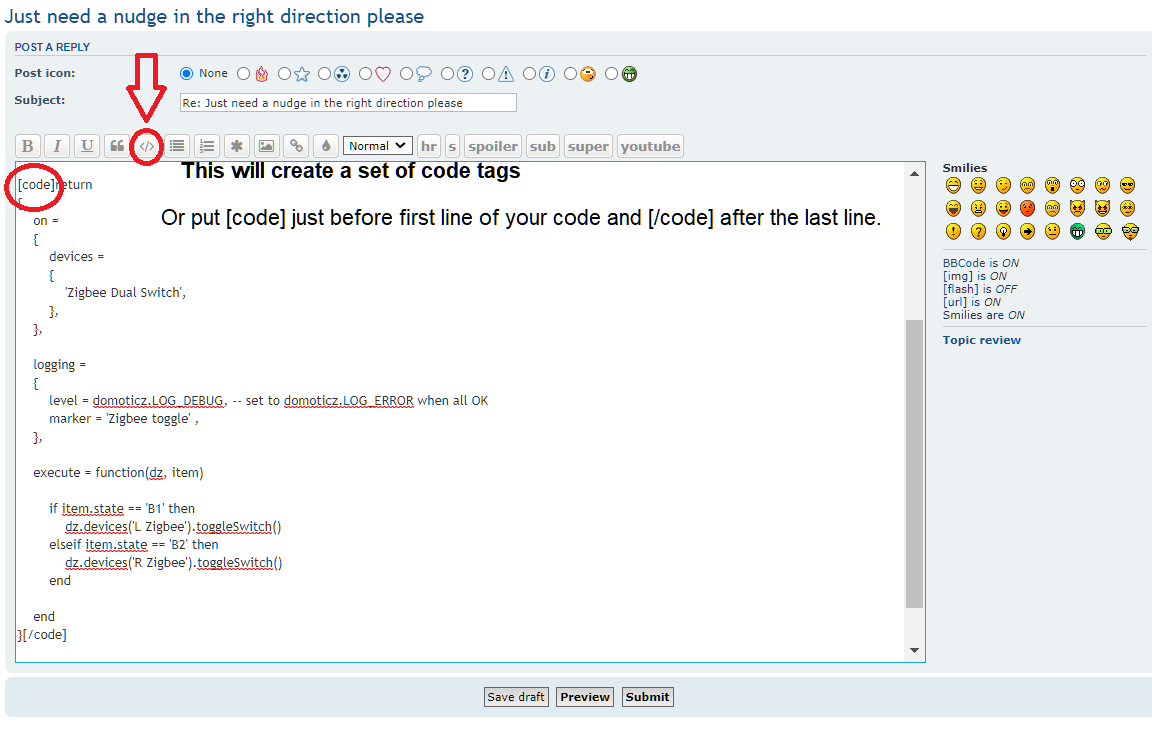The height and width of the screenshot is (735, 1152).
Task: Select the question mark post icon
Action: click(448, 73)
